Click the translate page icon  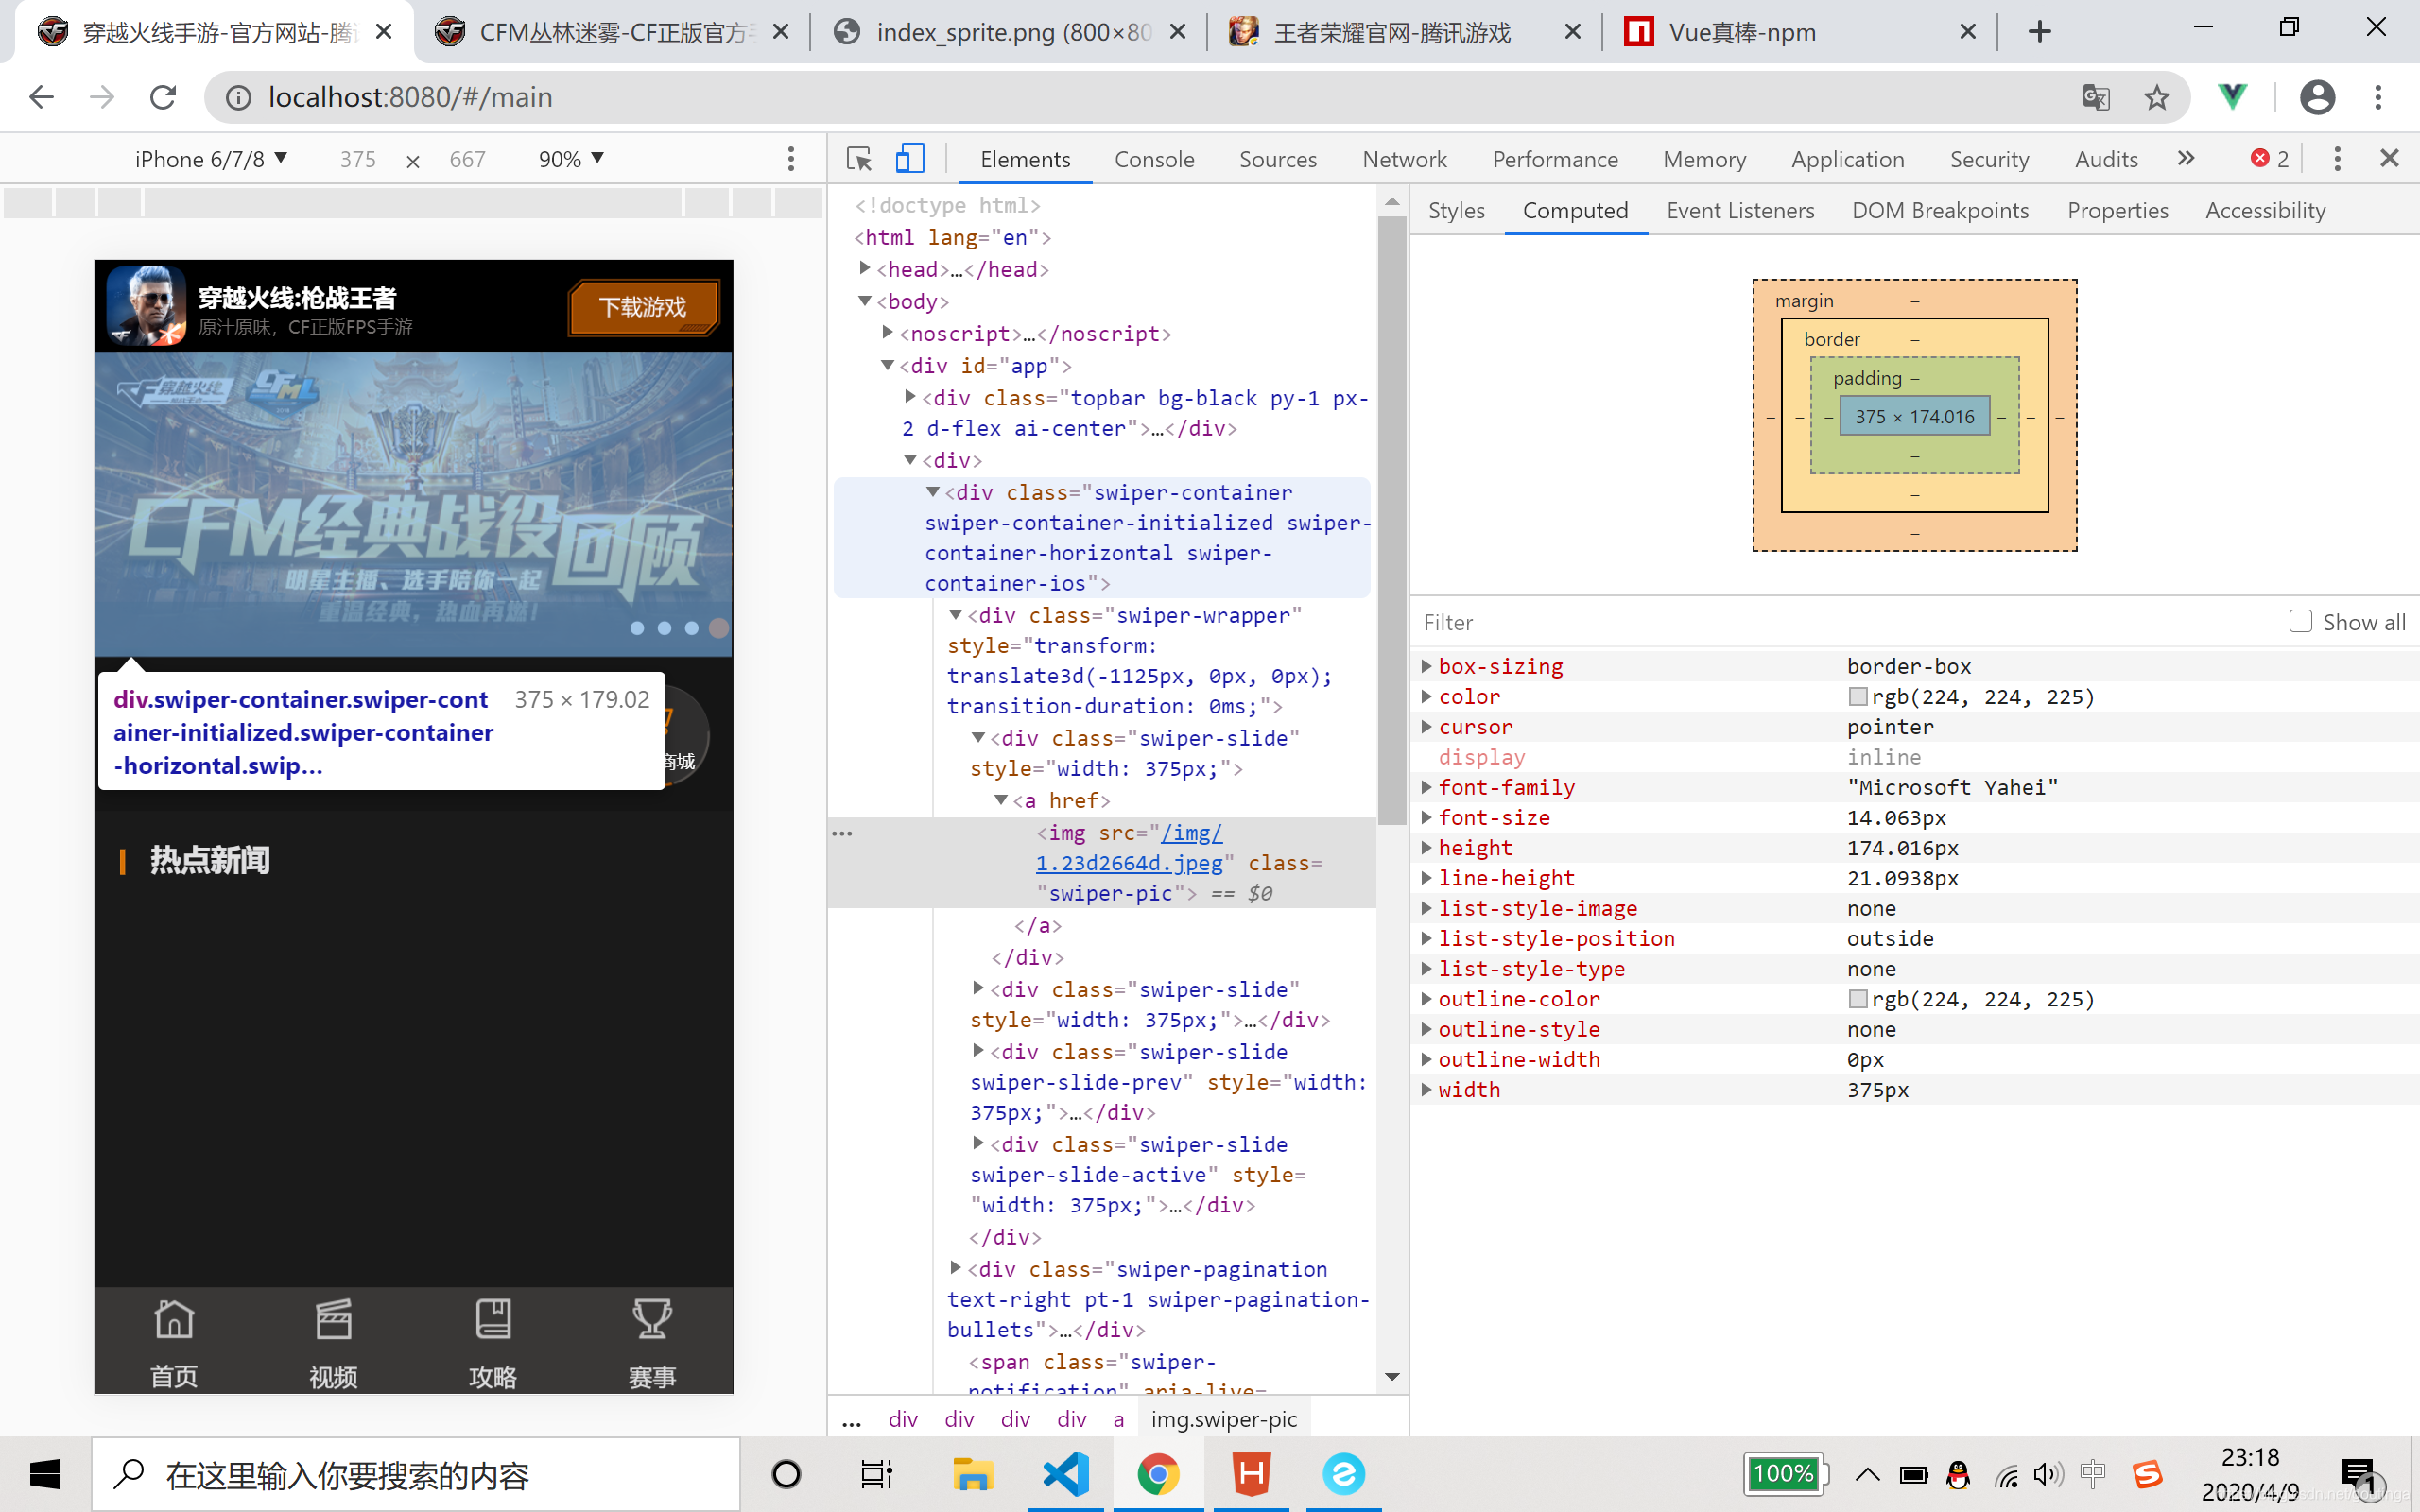(2096, 97)
